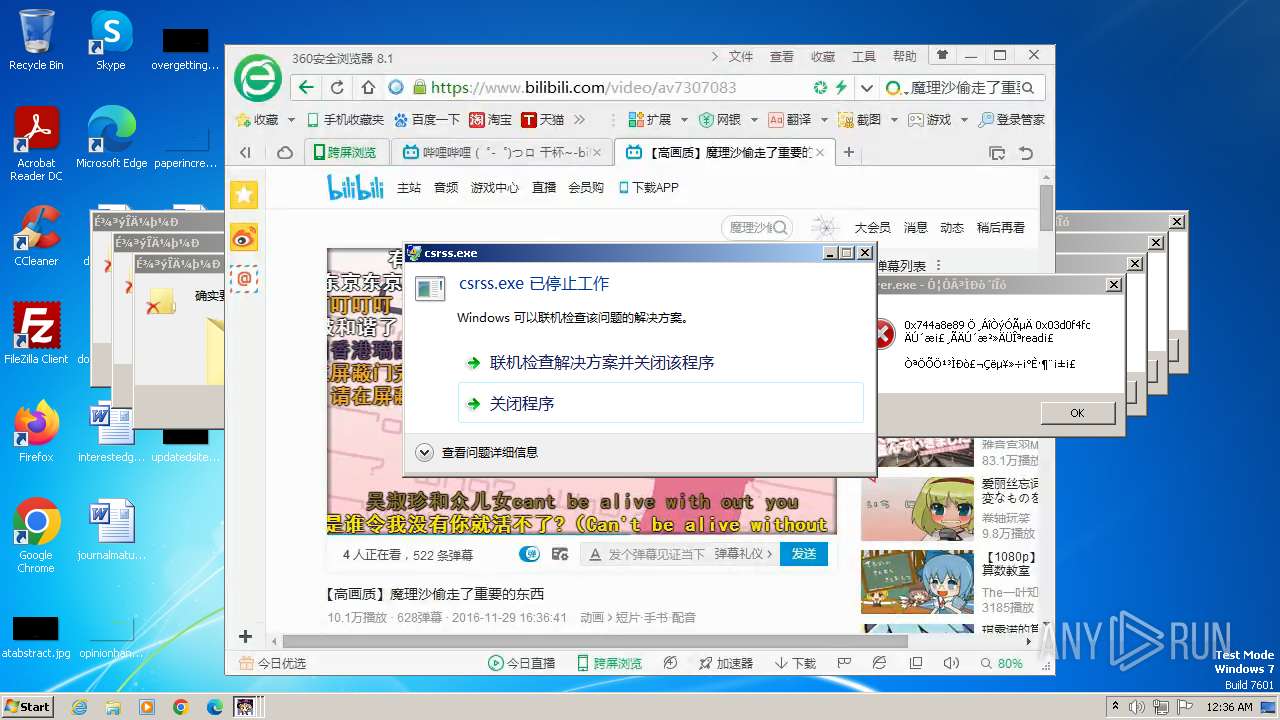Viewport: 1280px width, 720px height.
Task: Open 百度一下 bookmark
Action: (x=427, y=119)
